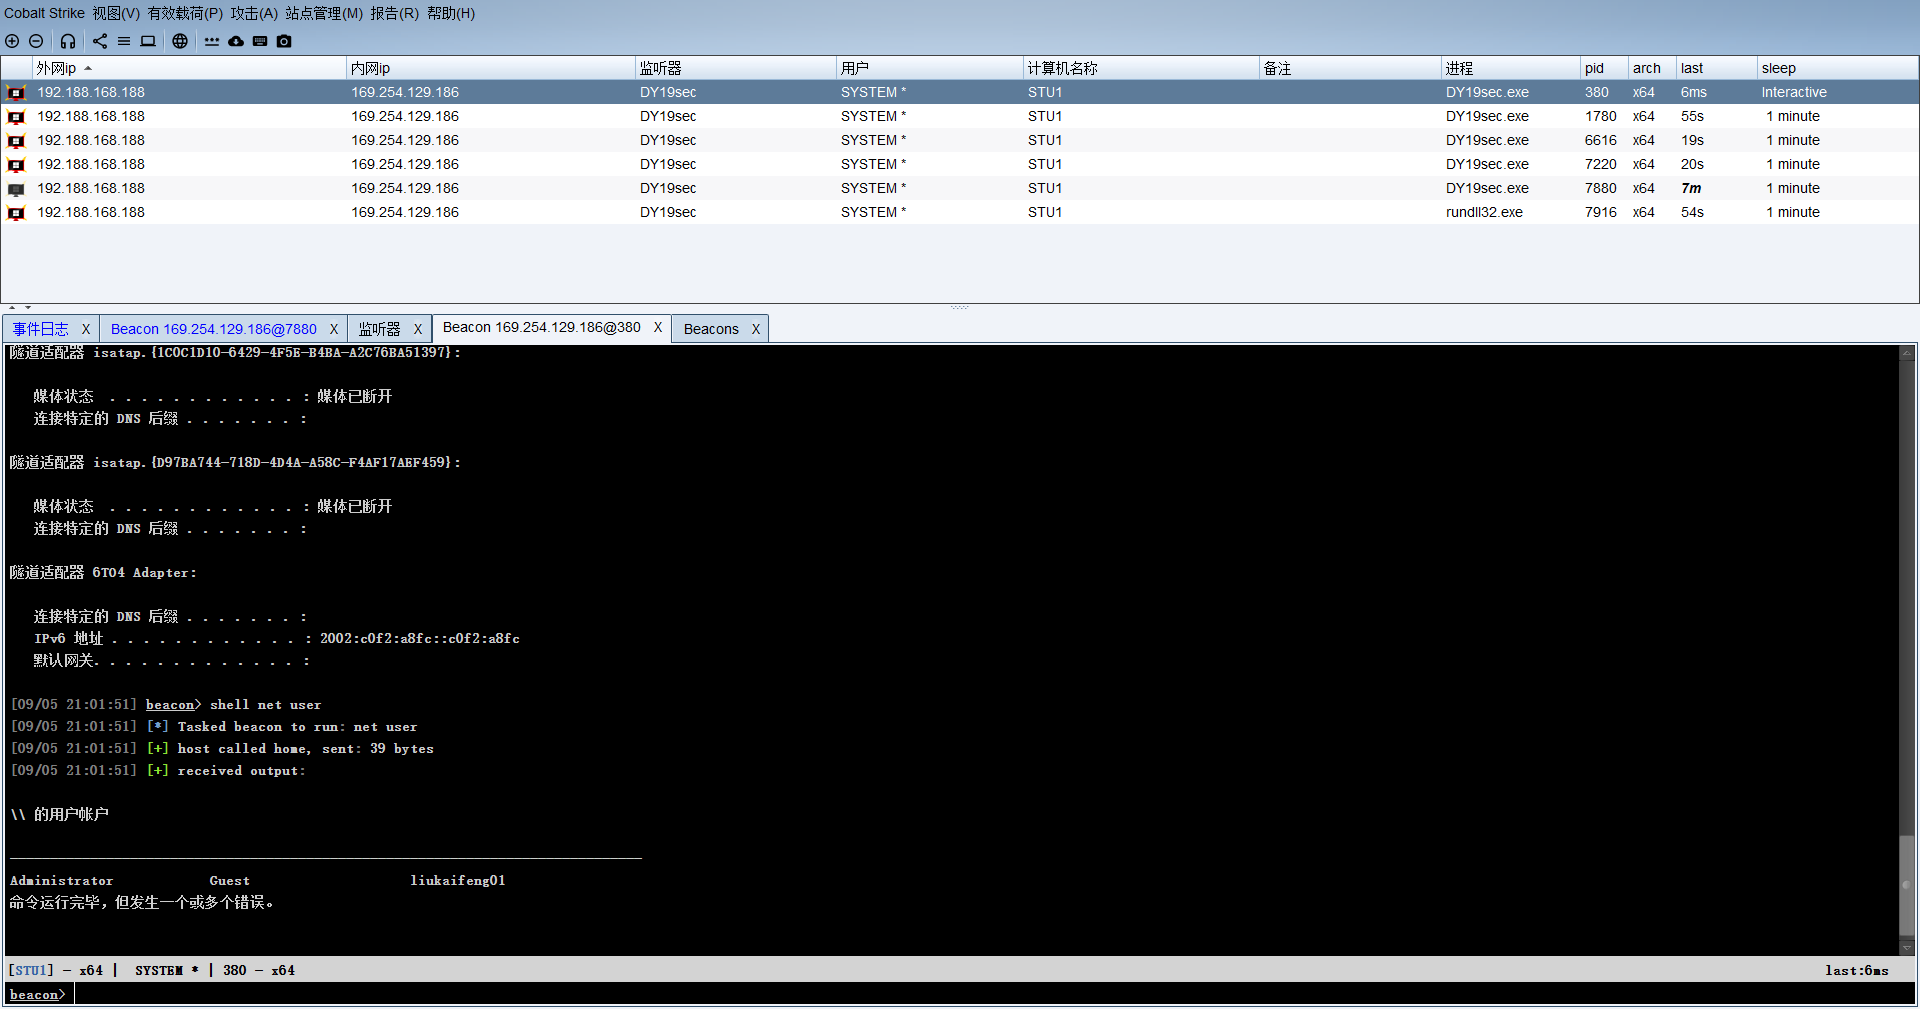Sort by 内网ip column header
The width and height of the screenshot is (1920, 1009).
(x=491, y=68)
